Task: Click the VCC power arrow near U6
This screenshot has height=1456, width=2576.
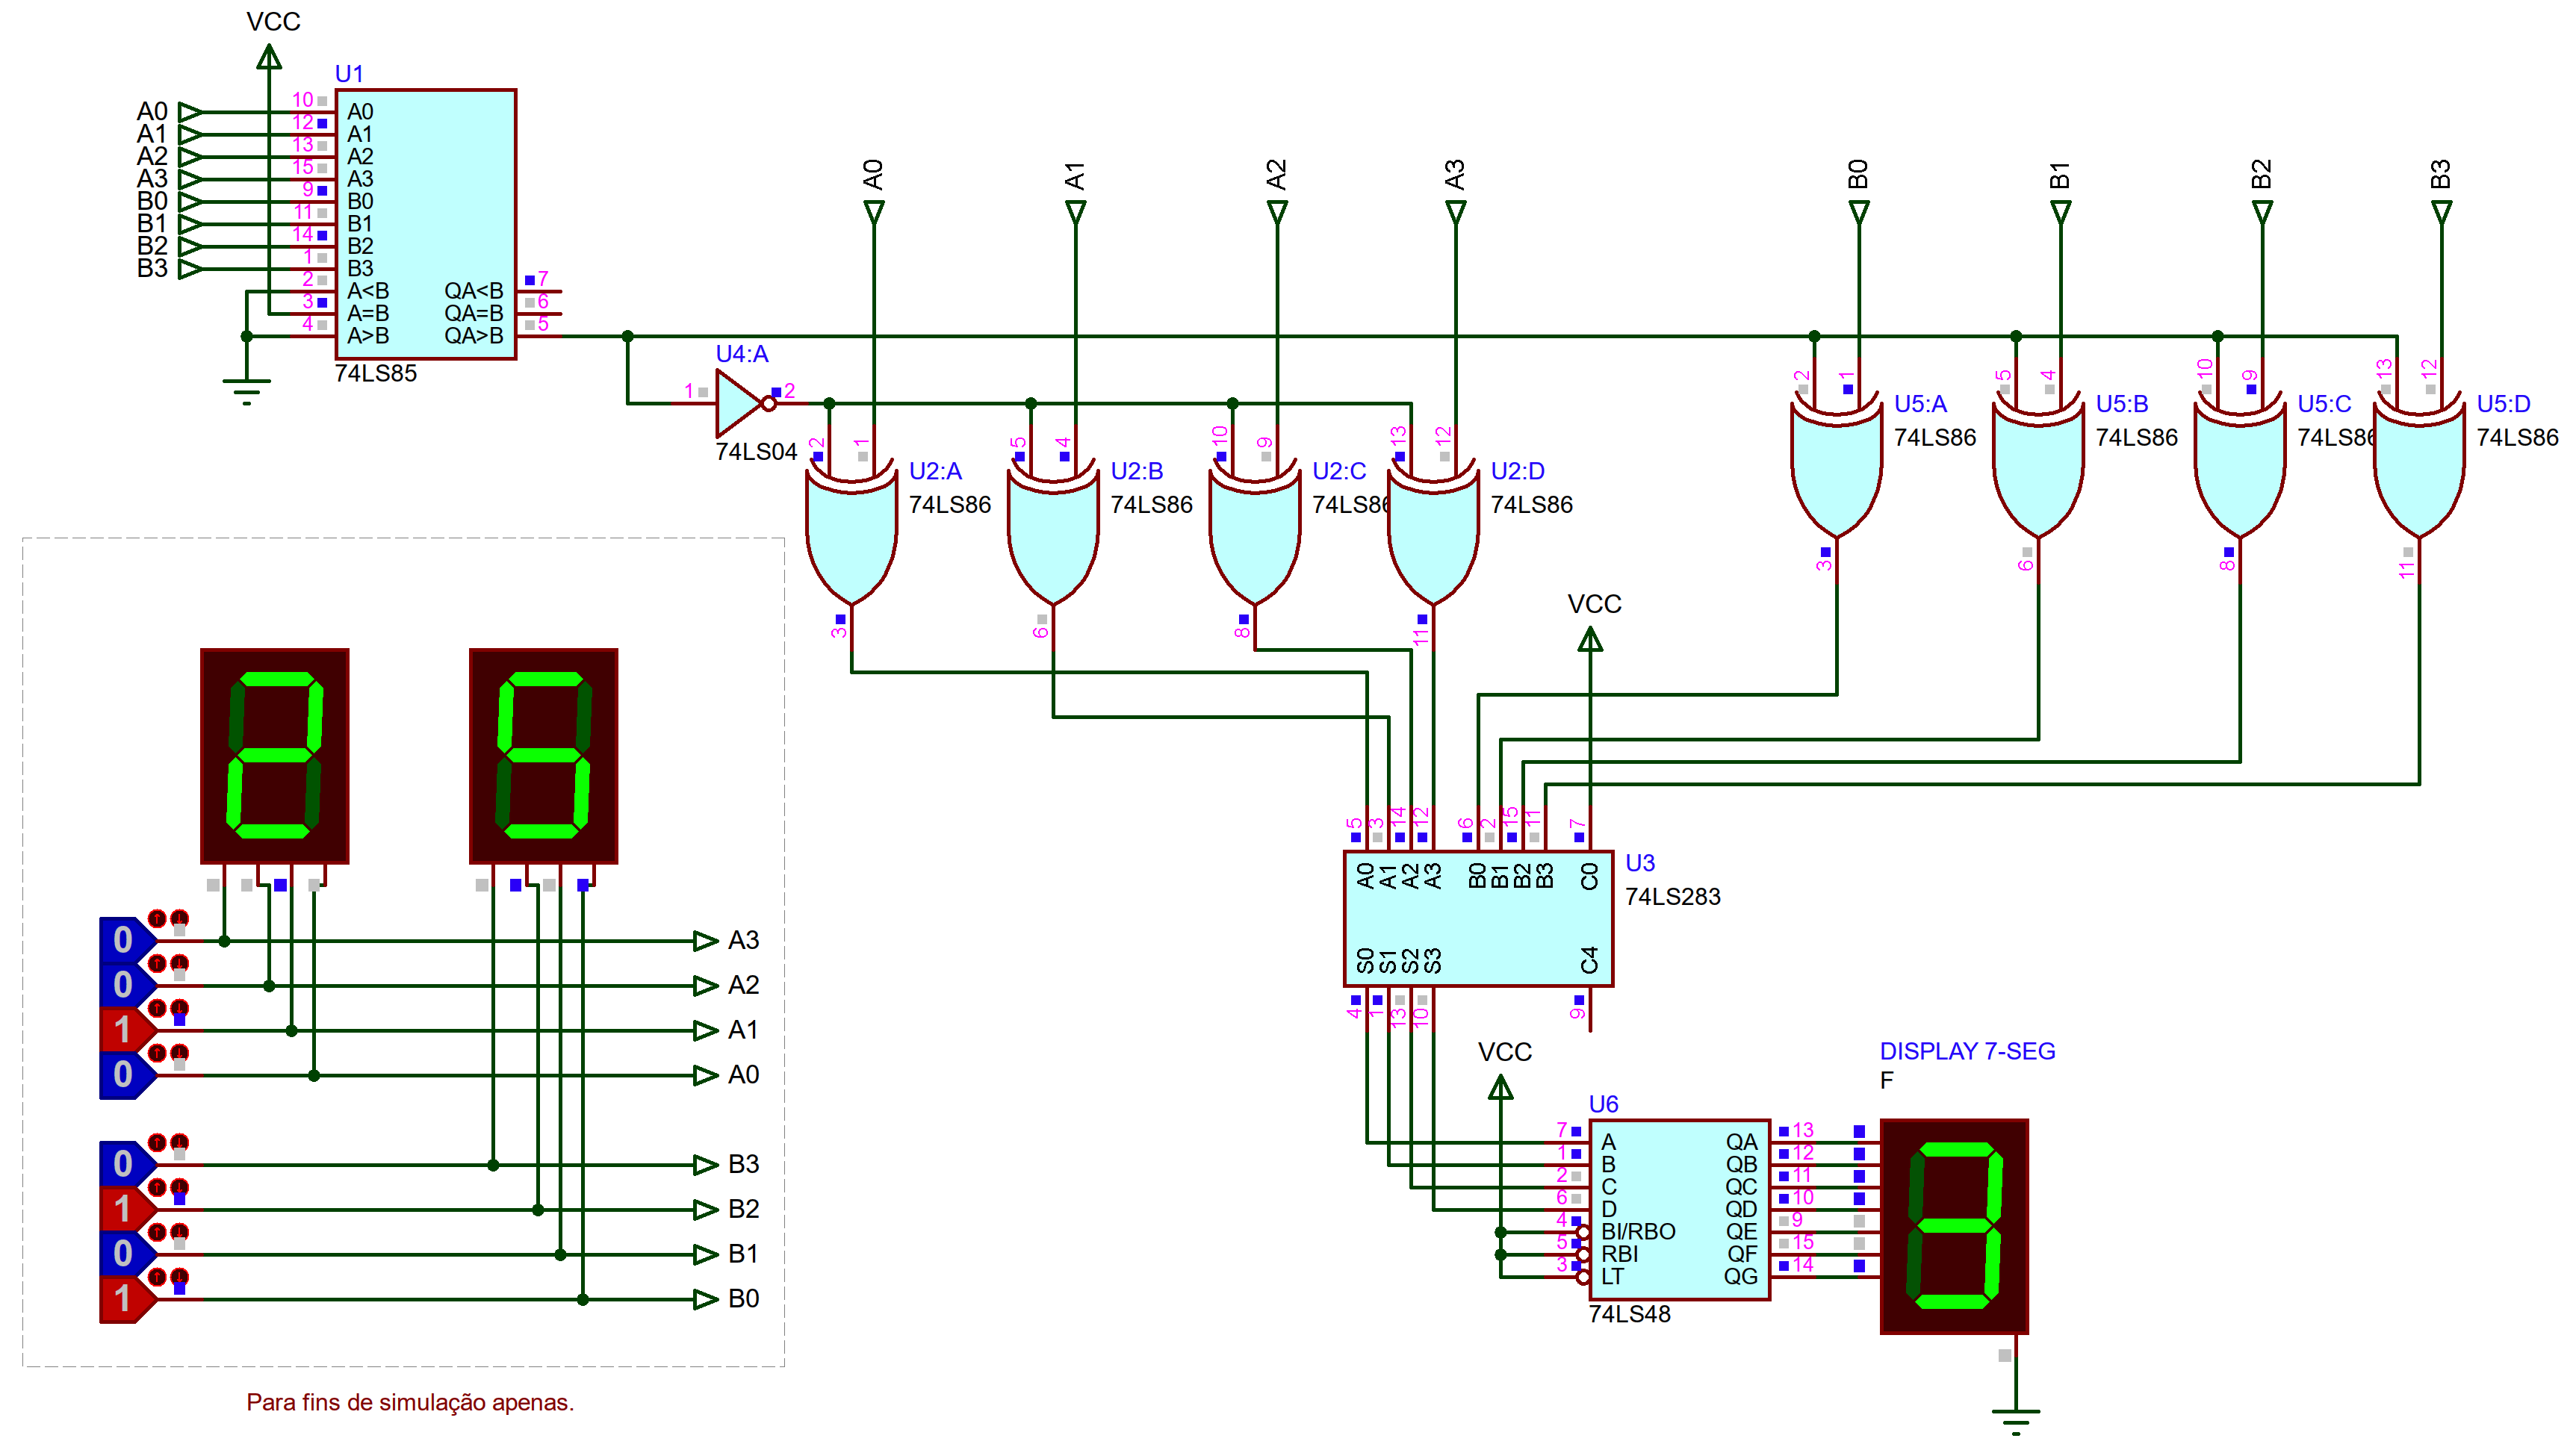Action: coord(1500,1086)
